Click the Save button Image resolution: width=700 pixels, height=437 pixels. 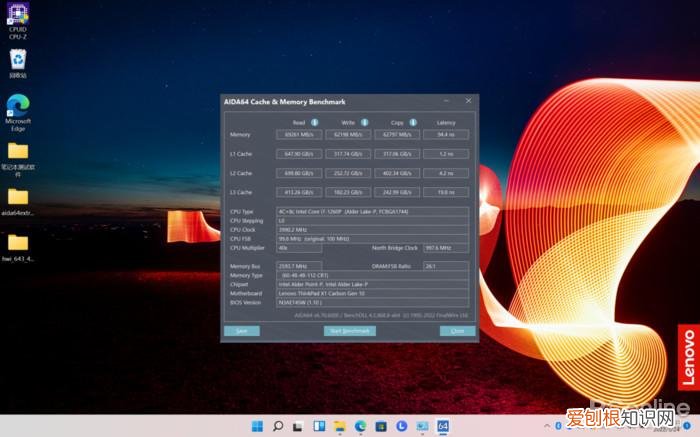(242, 331)
